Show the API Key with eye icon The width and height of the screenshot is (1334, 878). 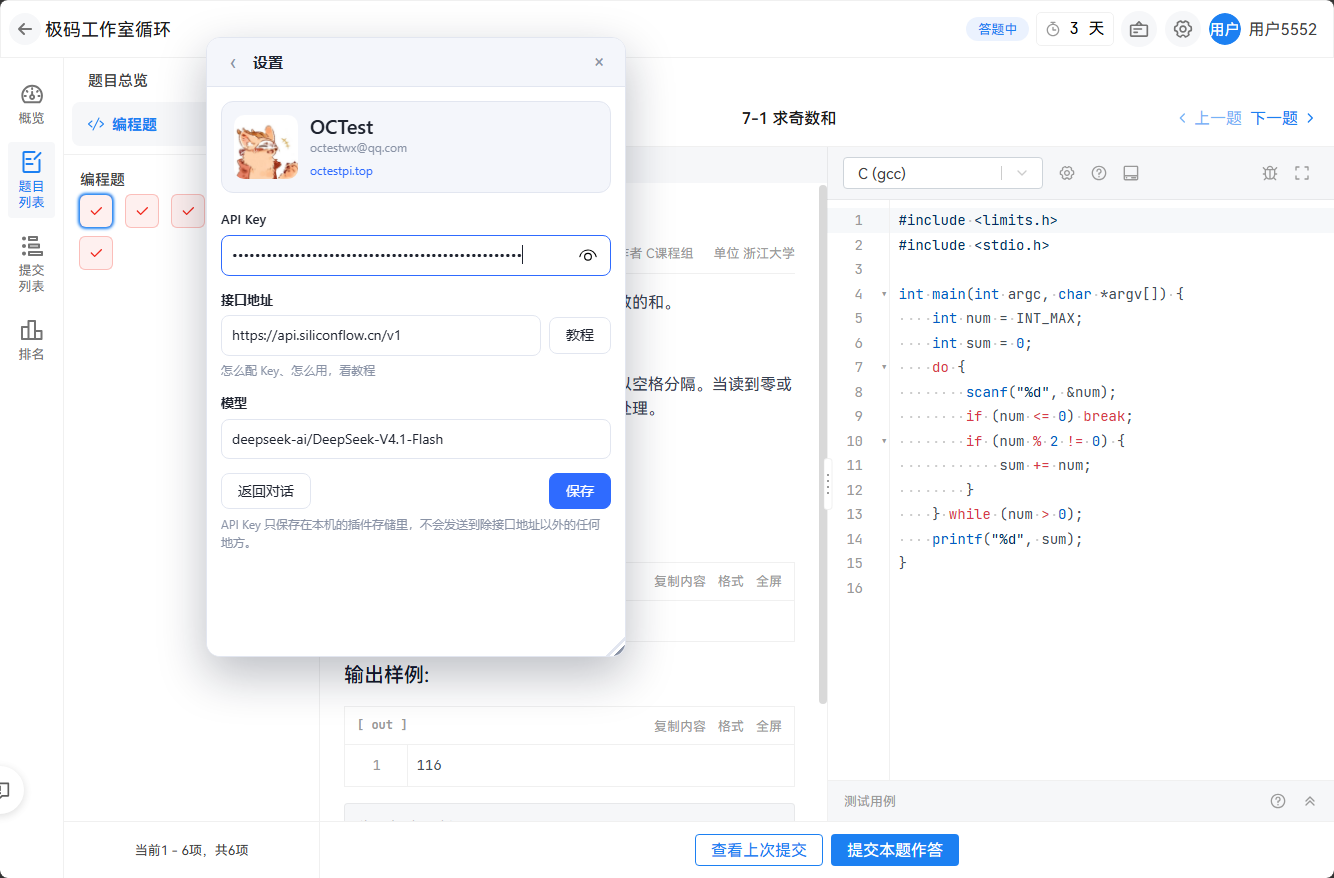(588, 256)
